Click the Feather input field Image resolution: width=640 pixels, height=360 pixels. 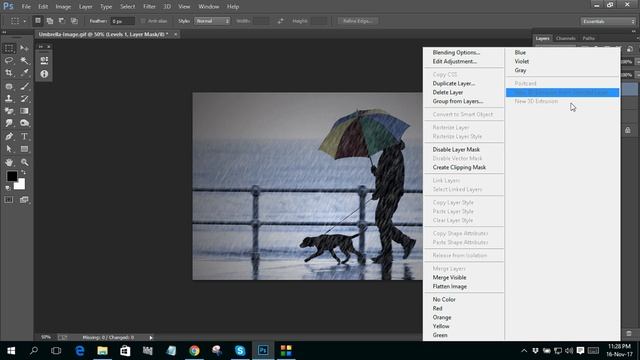click(122, 21)
